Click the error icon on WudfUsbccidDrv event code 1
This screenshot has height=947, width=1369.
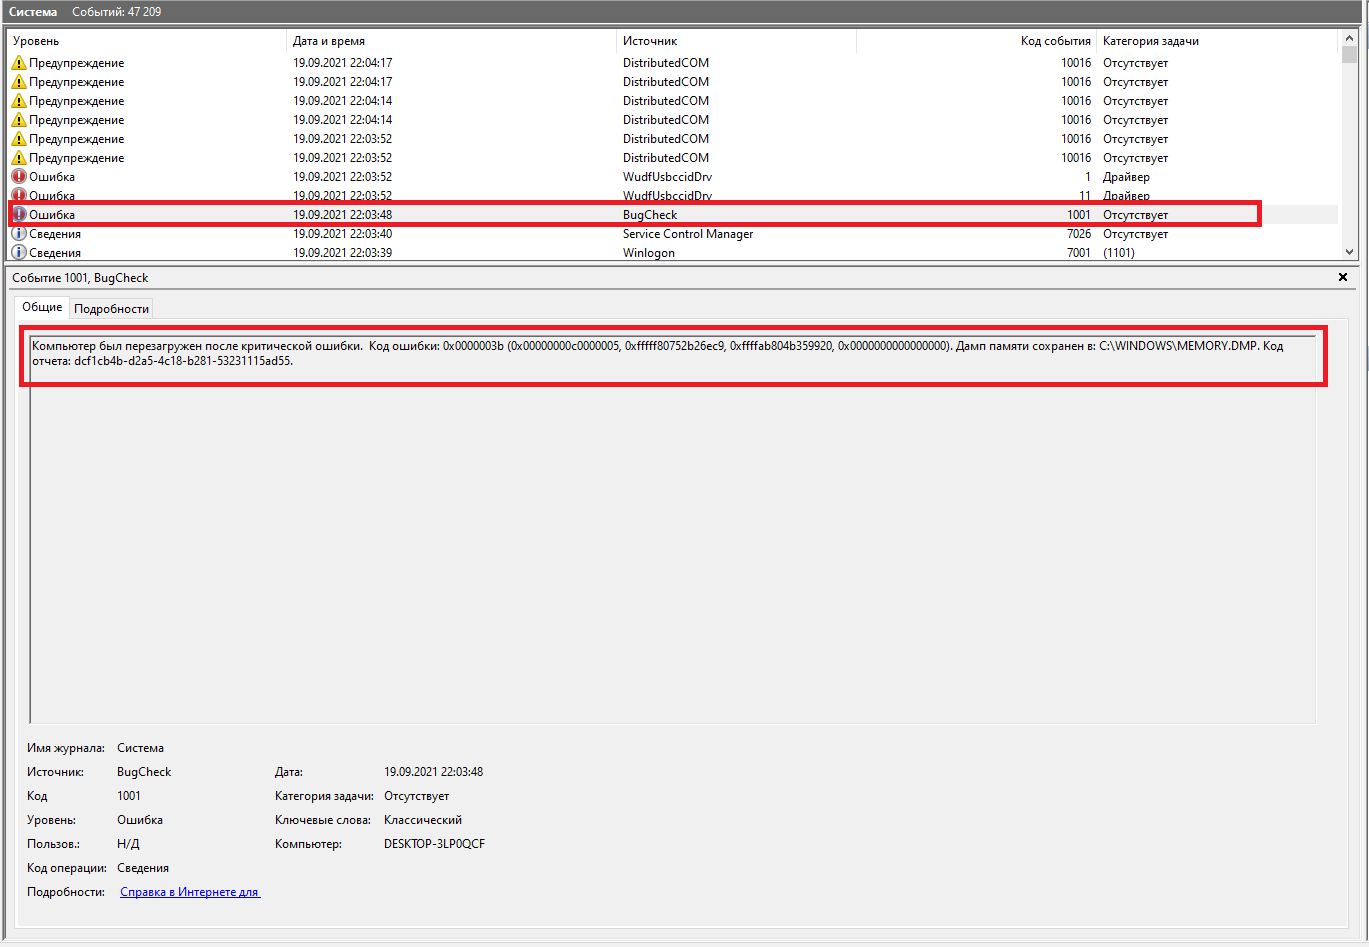click(18, 177)
